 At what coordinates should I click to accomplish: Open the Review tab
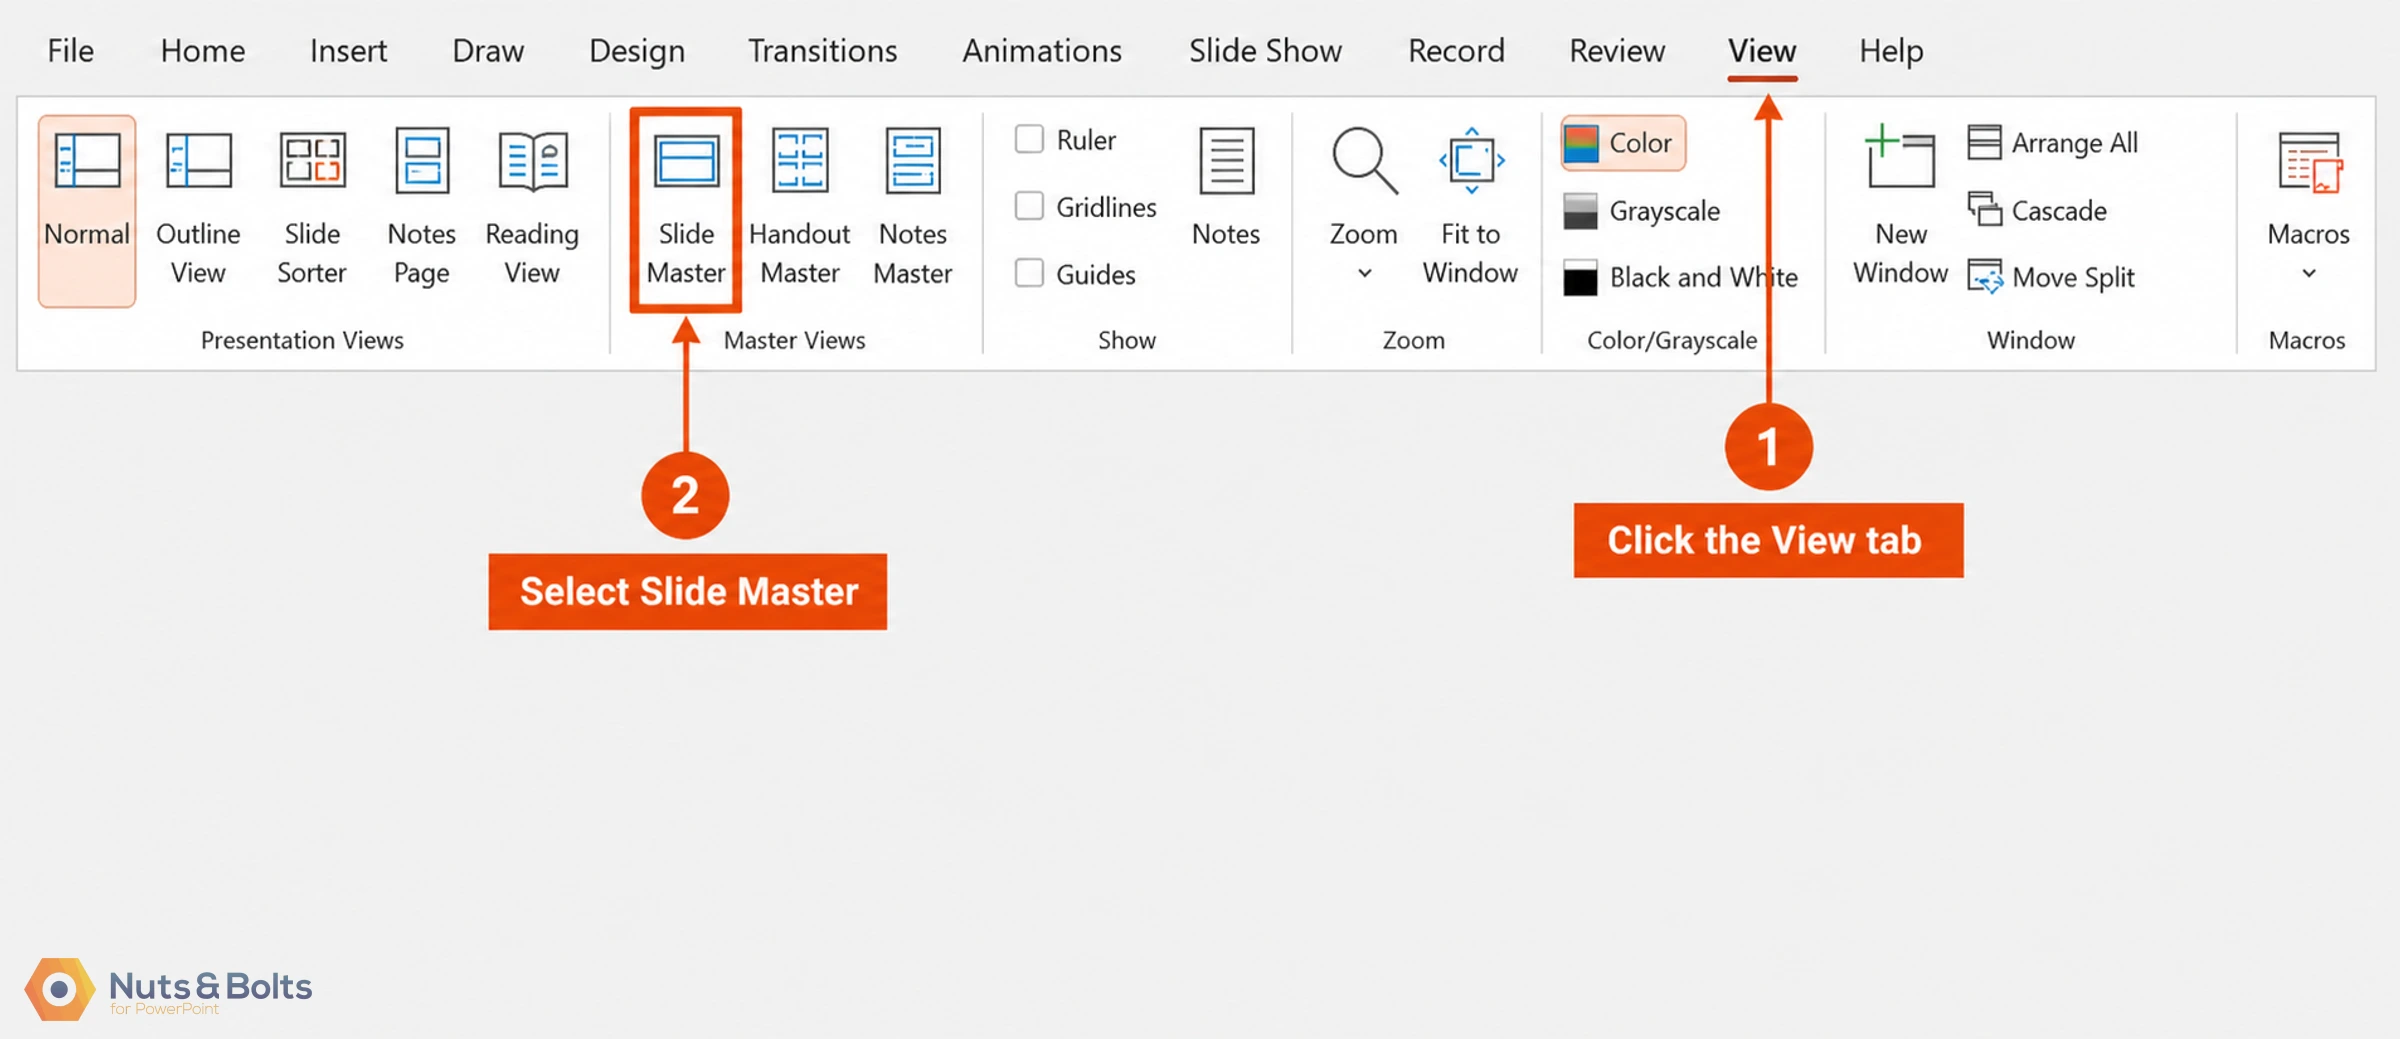click(1617, 50)
